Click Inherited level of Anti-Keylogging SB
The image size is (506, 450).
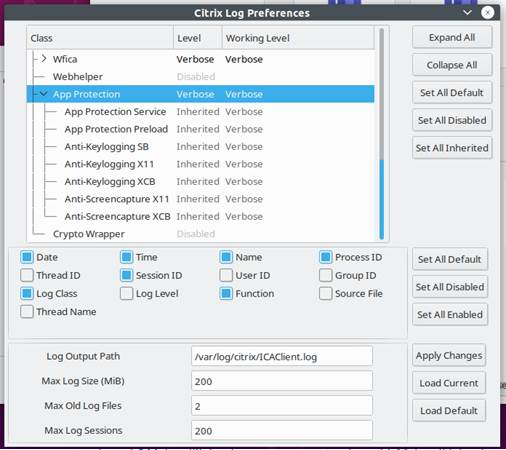coord(198,147)
